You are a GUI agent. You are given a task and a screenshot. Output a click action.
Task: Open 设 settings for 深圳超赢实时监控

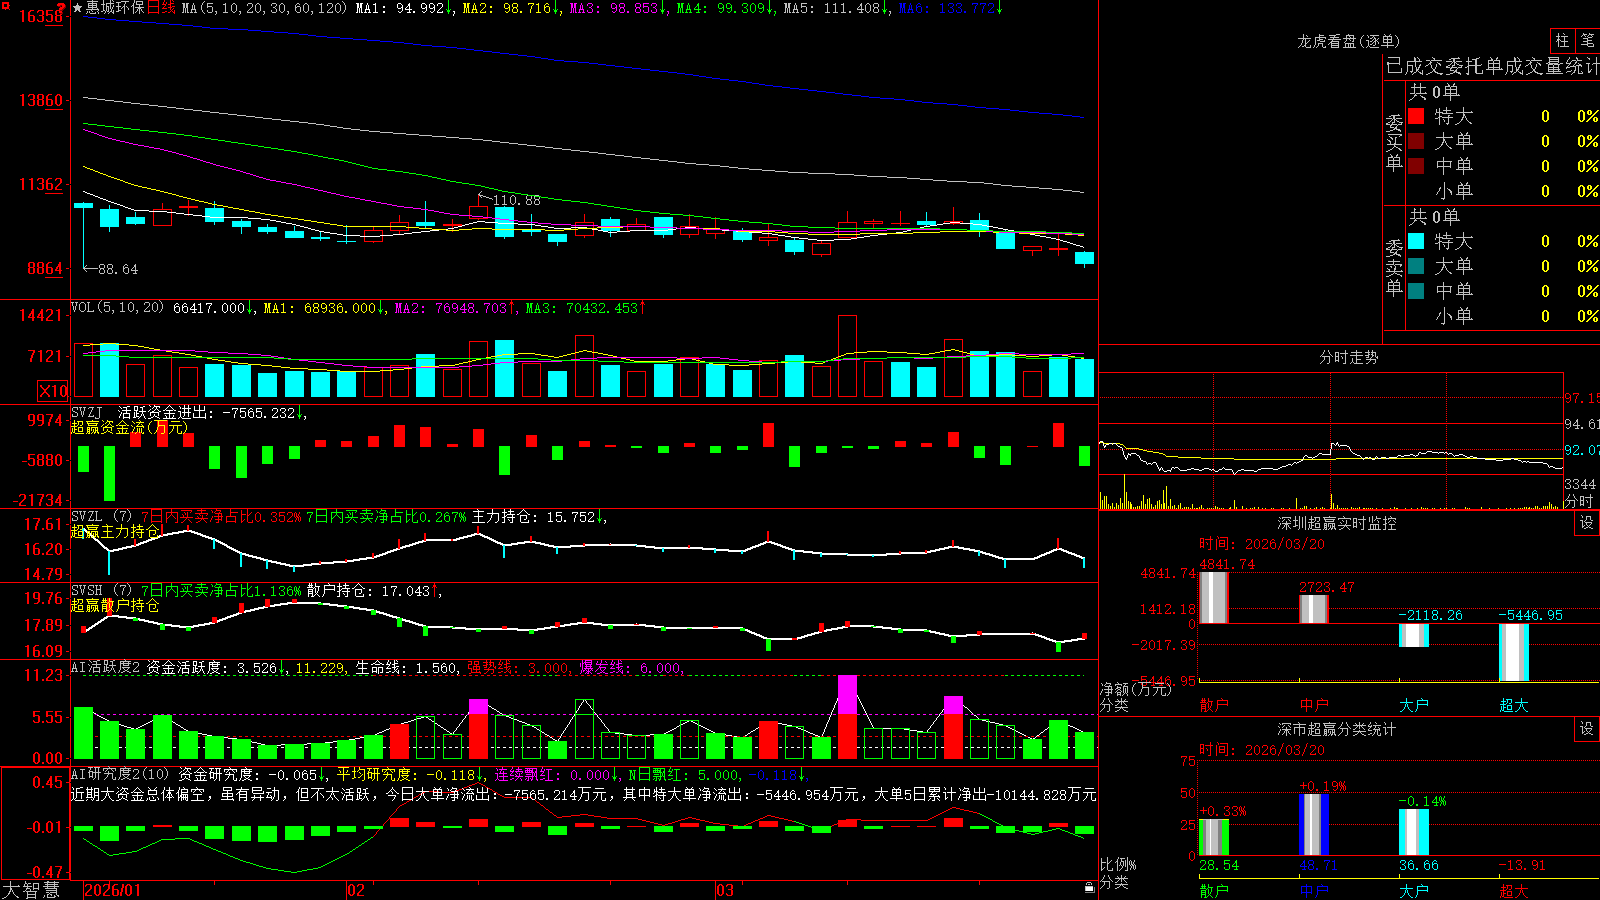(x=1587, y=523)
